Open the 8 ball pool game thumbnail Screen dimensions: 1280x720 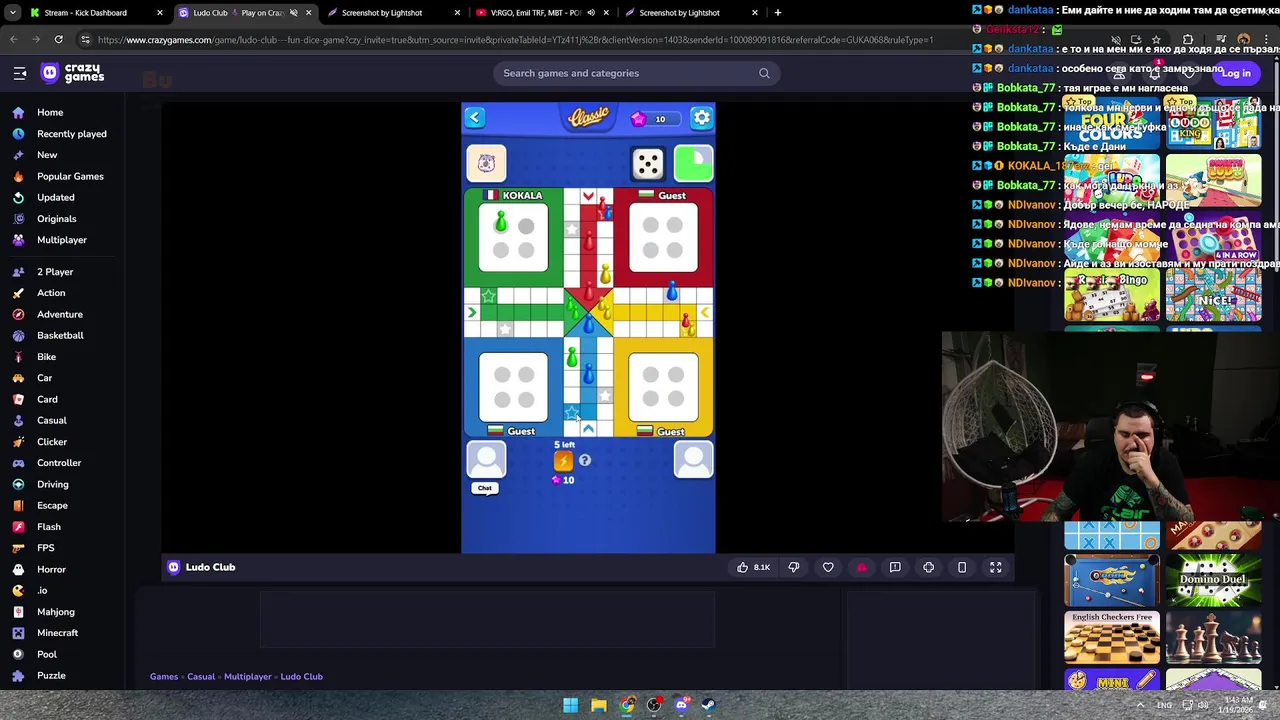(x=1112, y=580)
